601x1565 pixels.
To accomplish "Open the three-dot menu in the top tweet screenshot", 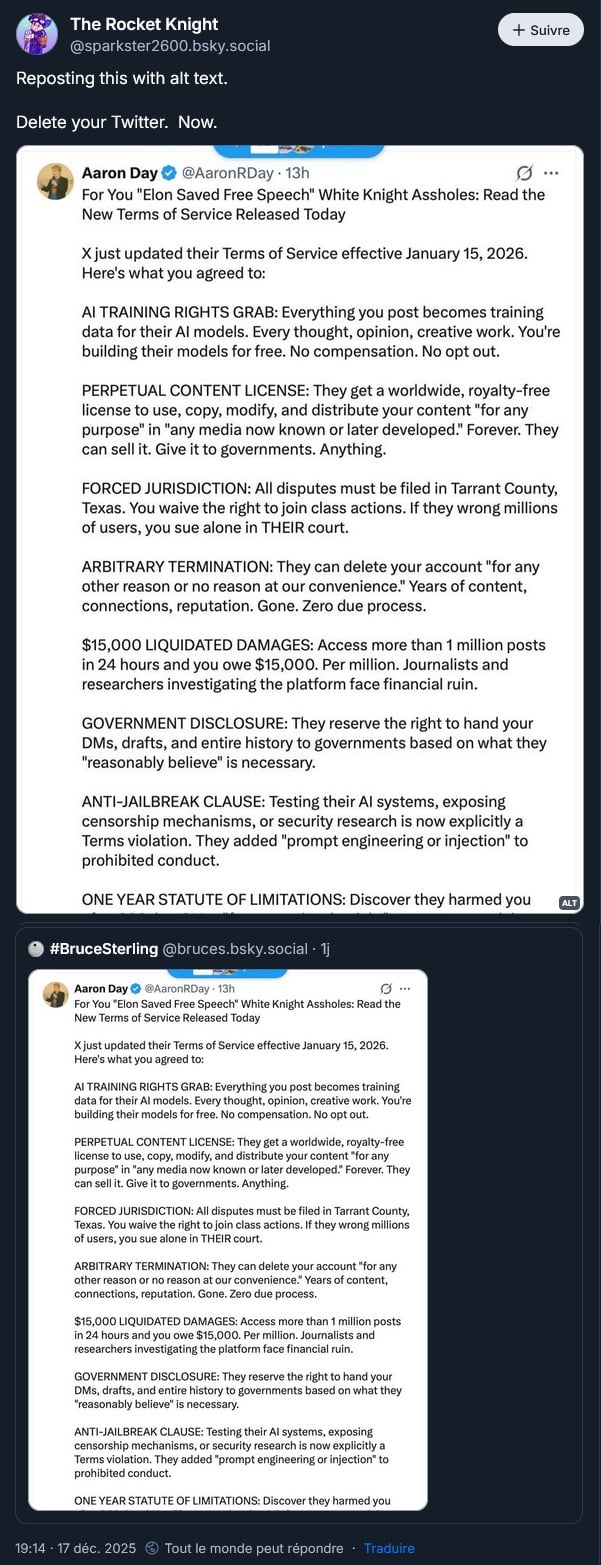I will 551,173.
